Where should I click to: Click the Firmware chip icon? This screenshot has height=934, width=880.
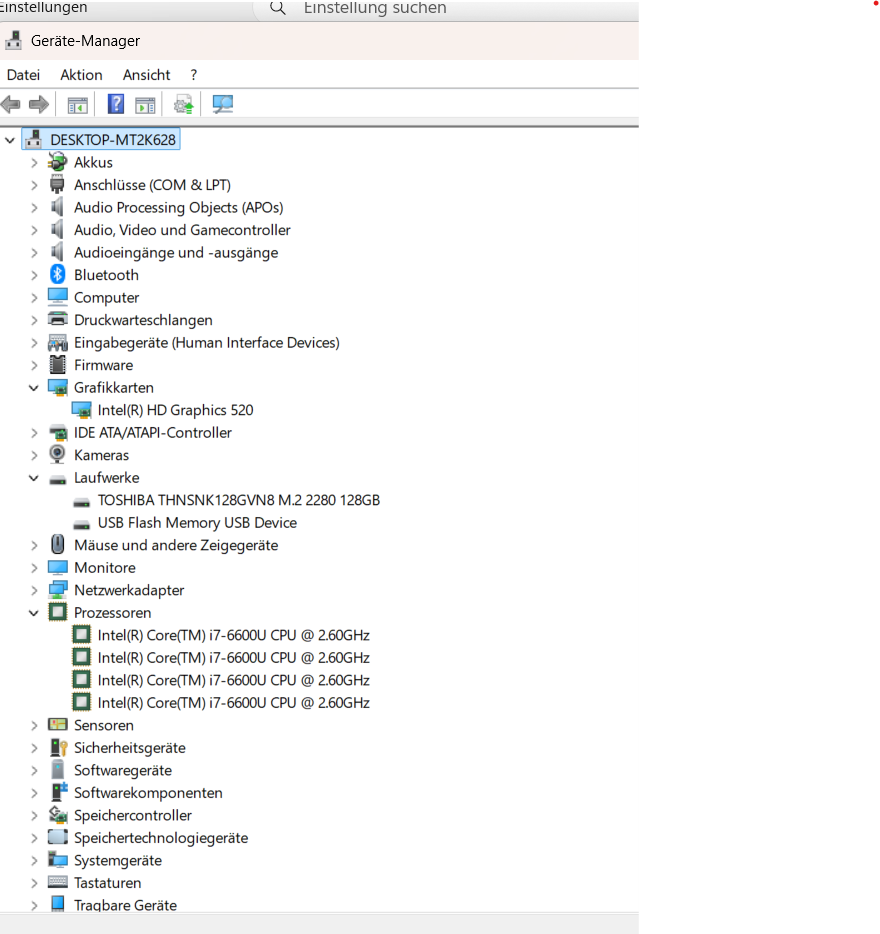(58, 365)
